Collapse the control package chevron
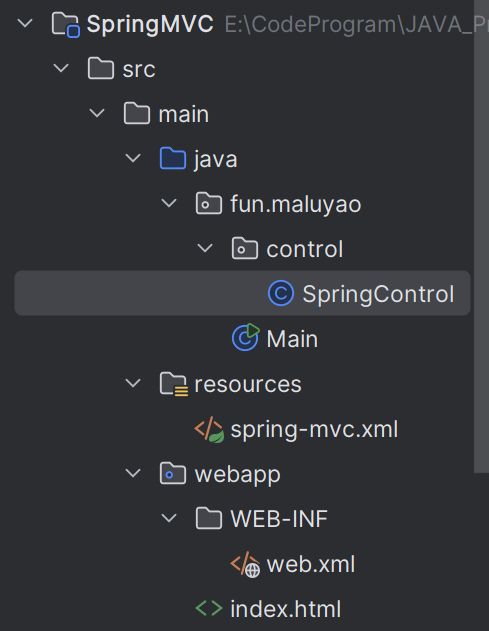 click(205, 248)
